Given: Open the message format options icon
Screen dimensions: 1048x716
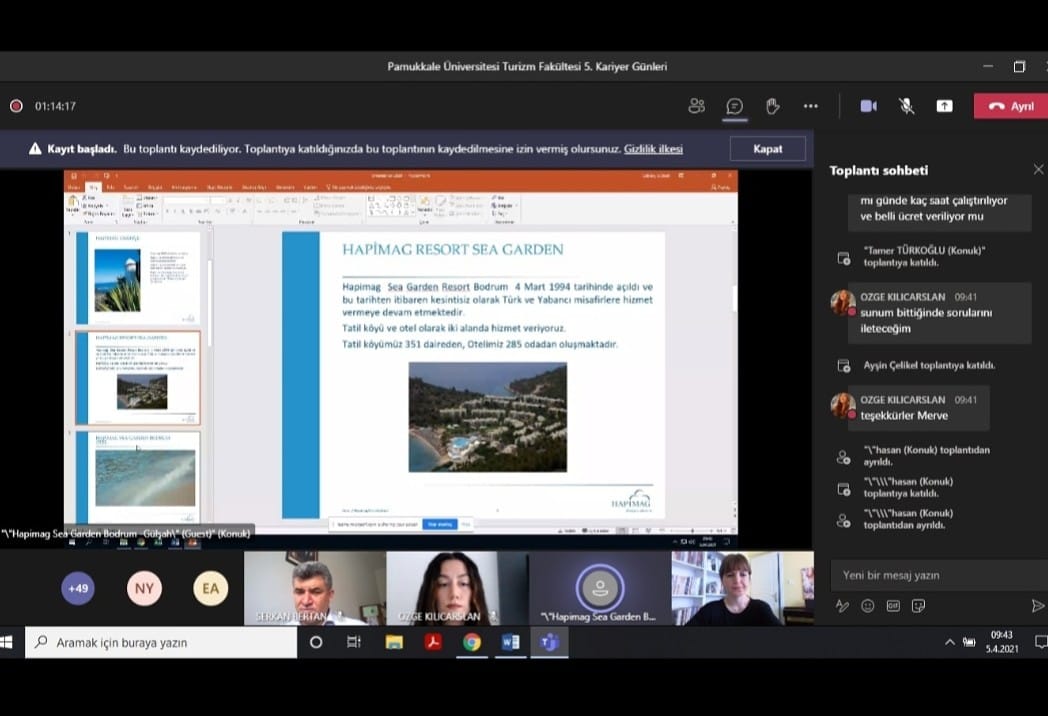Looking at the screenshot, I should [x=842, y=606].
